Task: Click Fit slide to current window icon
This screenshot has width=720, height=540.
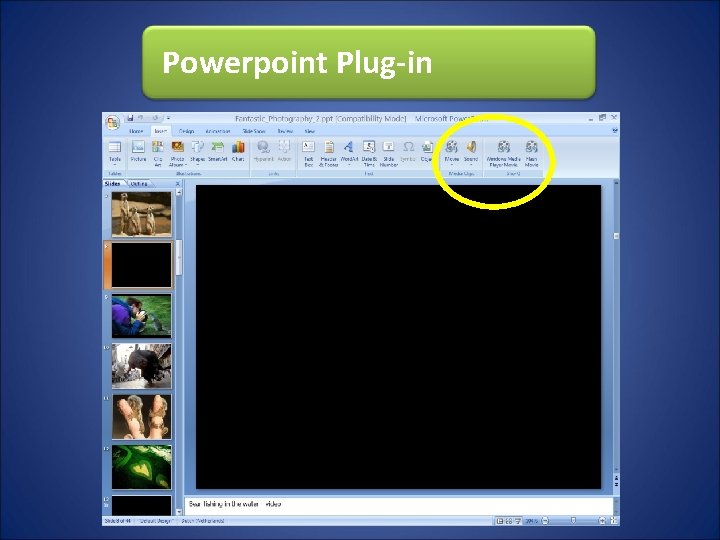Action: 614,521
